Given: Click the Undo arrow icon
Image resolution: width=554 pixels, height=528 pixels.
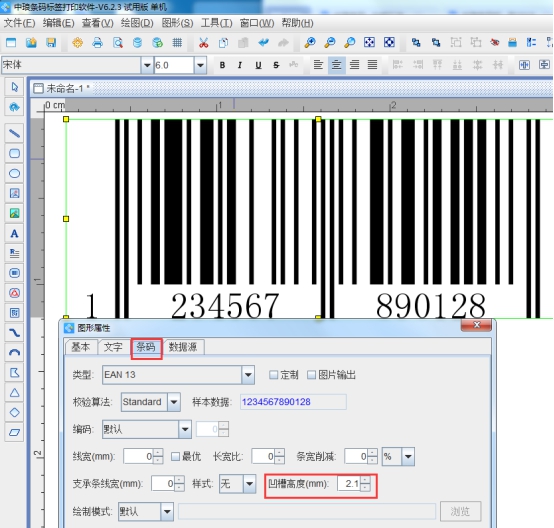Looking at the screenshot, I should pyautogui.click(x=263, y=43).
